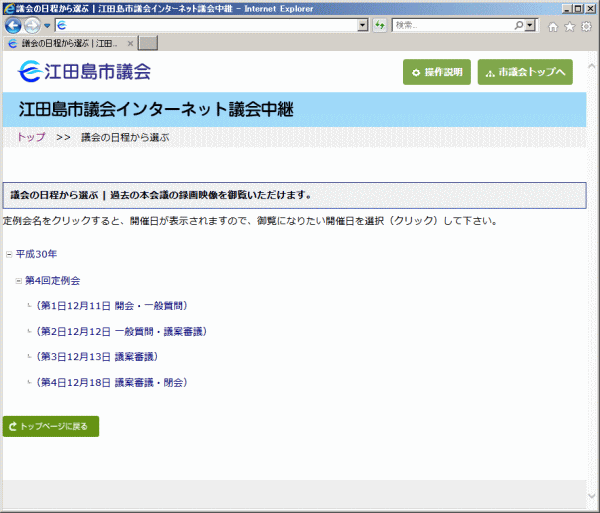Click the 議会の日程から選ぶ breadcrumb text
The width and height of the screenshot is (600, 513).
[125, 137]
